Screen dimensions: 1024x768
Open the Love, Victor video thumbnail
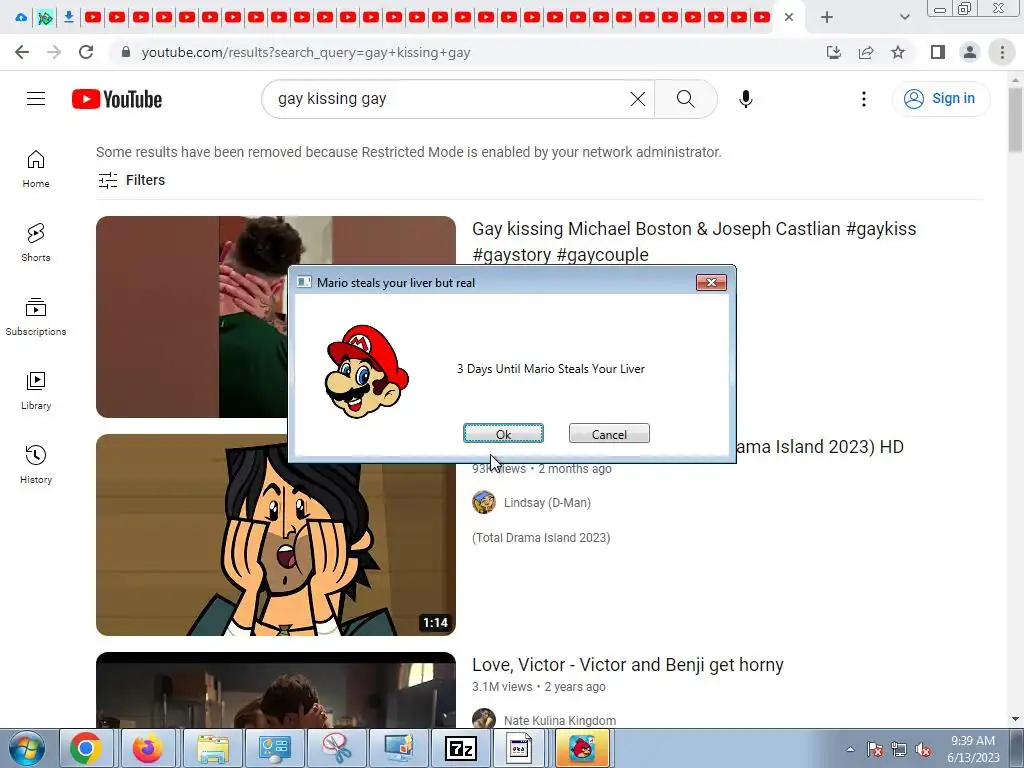276,690
